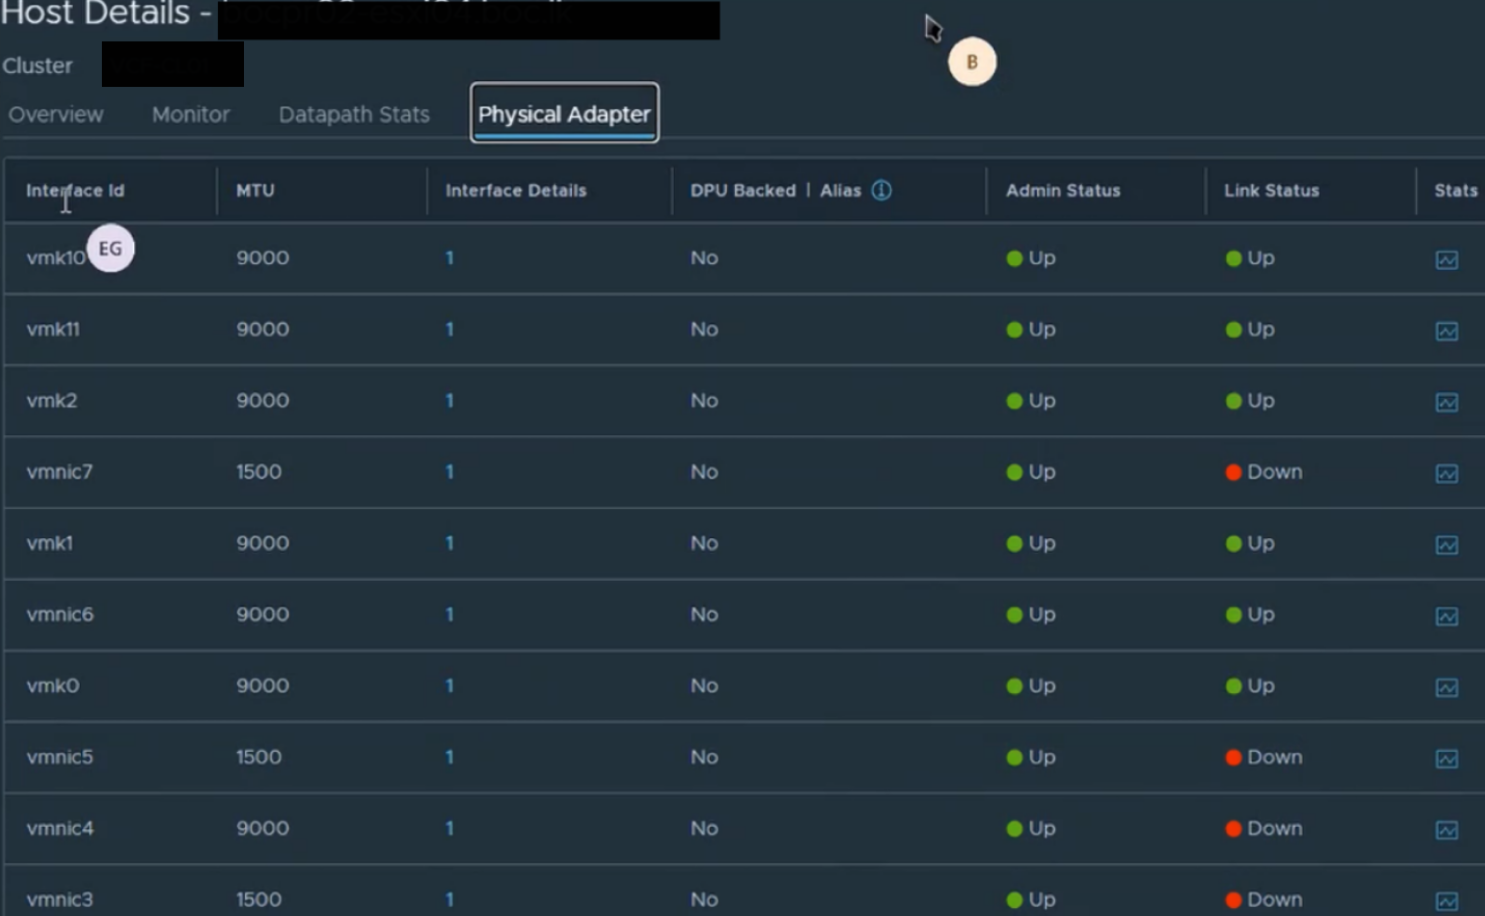This screenshot has height=916, width=1485.
Task: Click the B user avatar badge
Action: [971, 62]
